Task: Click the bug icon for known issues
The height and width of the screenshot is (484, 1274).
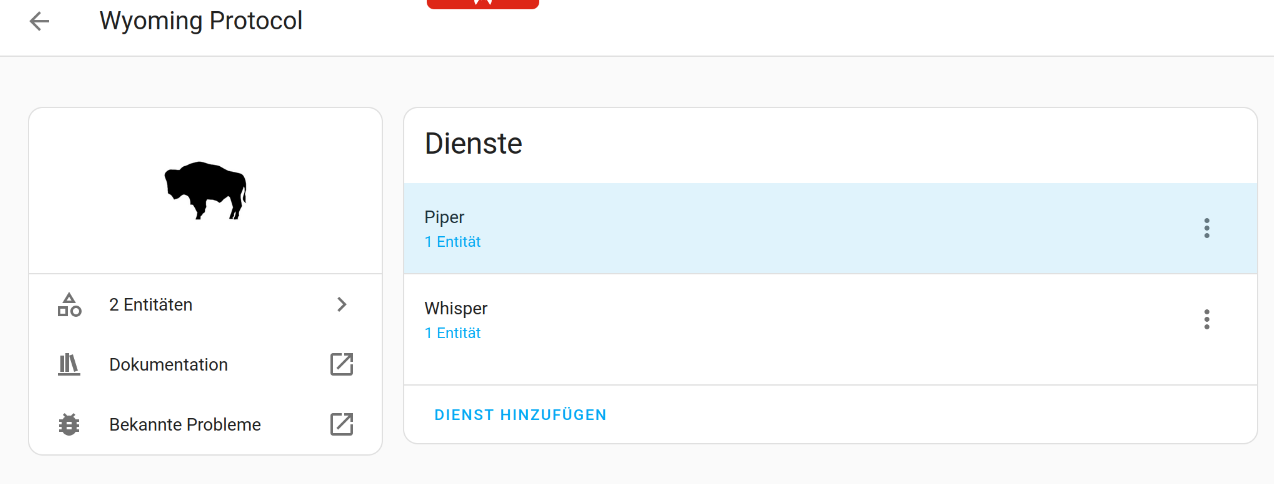Action: (69, 425)
